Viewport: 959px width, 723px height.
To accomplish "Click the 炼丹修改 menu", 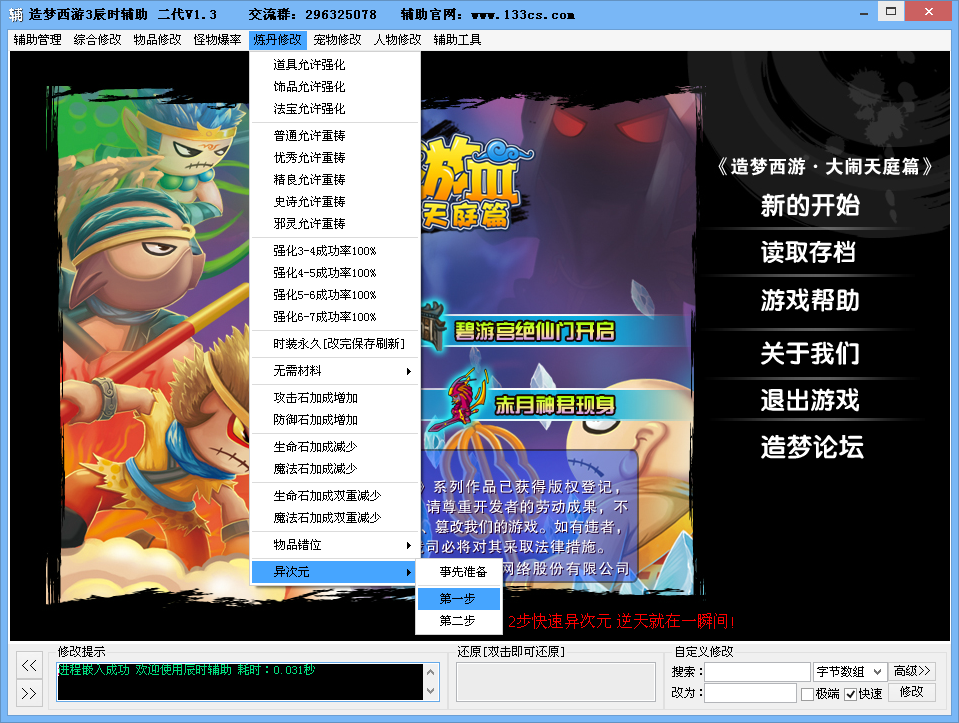I will (x=277, y=40).
